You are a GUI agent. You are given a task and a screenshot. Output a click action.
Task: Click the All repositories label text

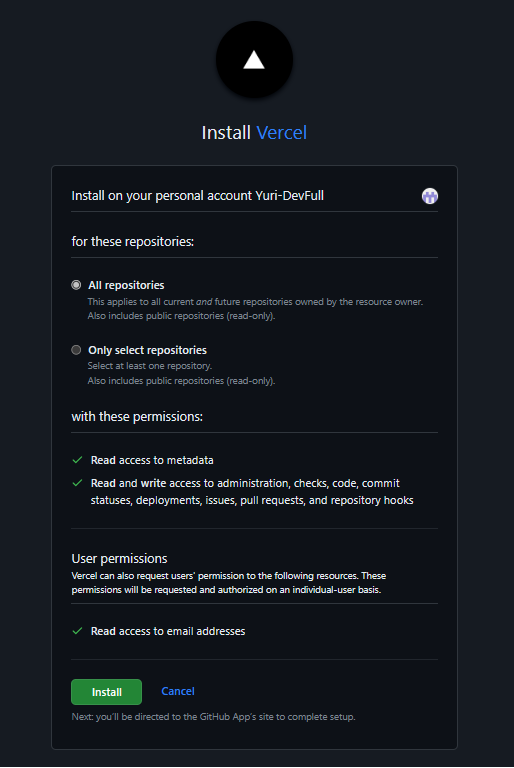click(x=126, y=285)
